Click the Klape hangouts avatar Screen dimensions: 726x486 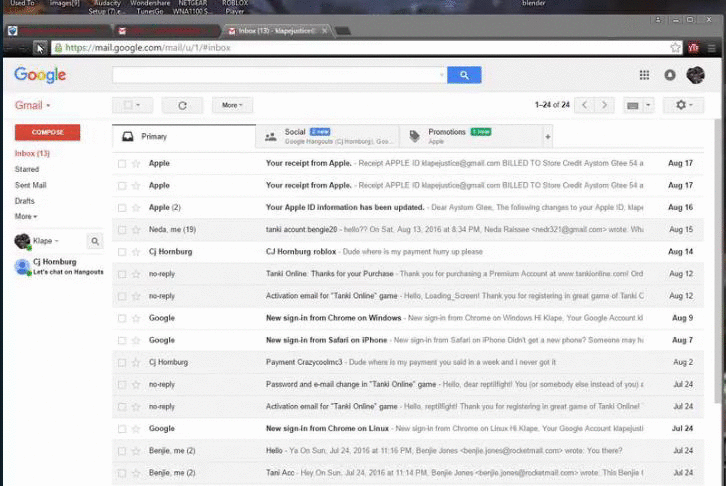pyautogui.click(x=22, y=241)
